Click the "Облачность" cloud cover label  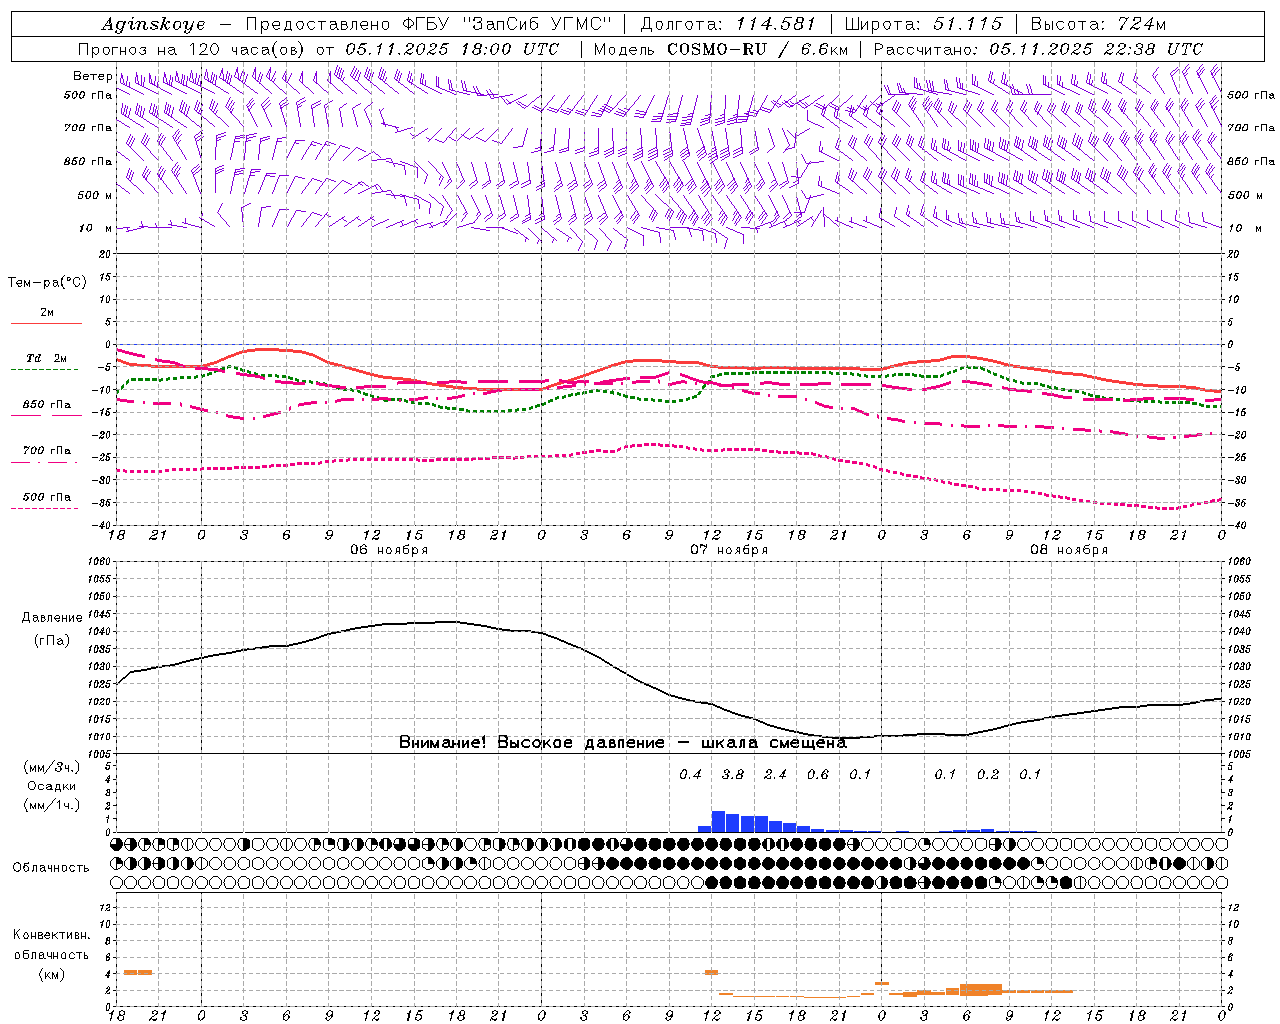tap(51, 868)
